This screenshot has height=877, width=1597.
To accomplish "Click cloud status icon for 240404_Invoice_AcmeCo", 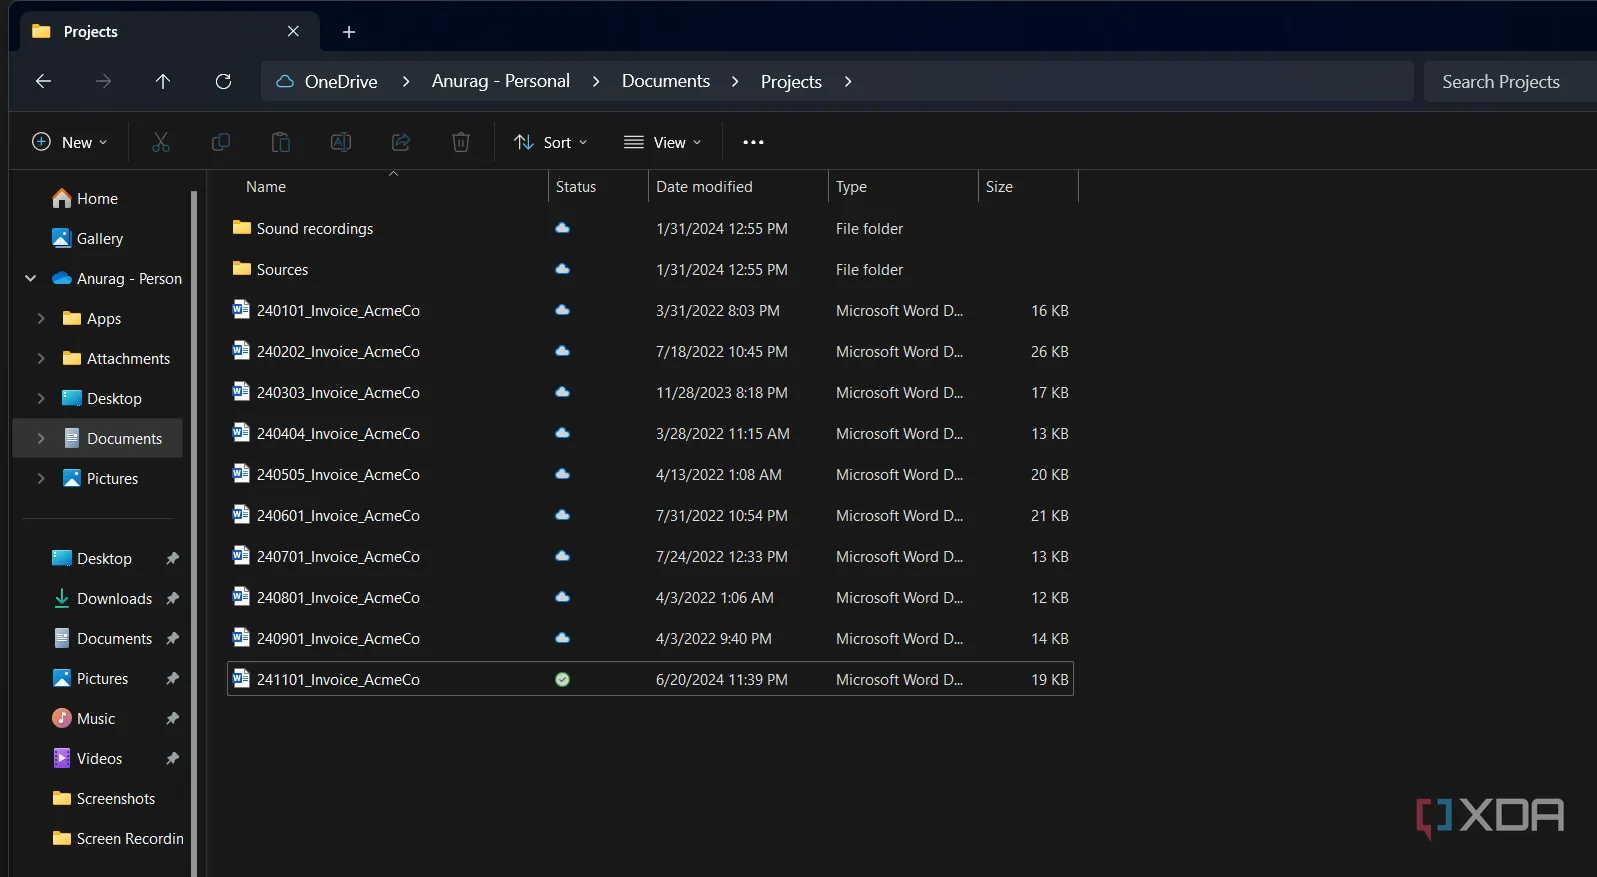I will point(562,433).
